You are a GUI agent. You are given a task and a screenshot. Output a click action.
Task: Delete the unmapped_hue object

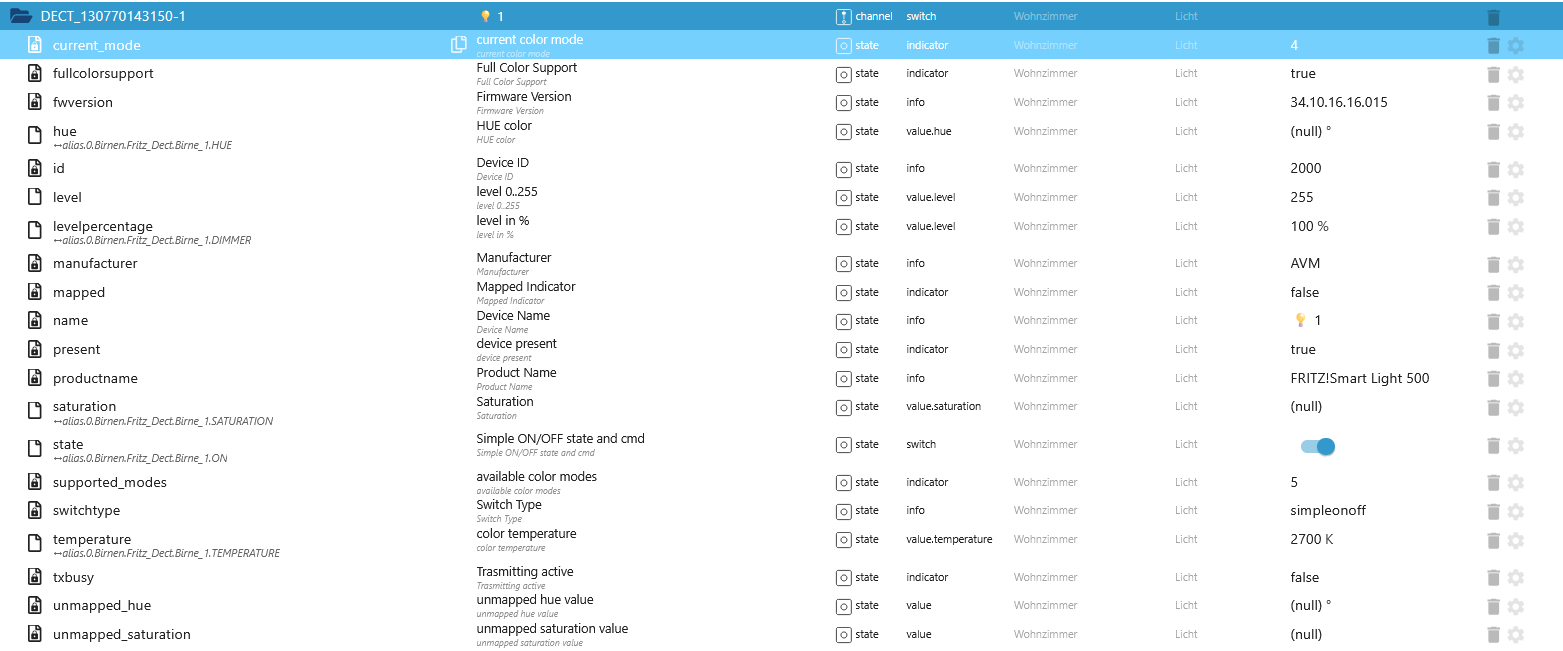tap(1493, 606)
